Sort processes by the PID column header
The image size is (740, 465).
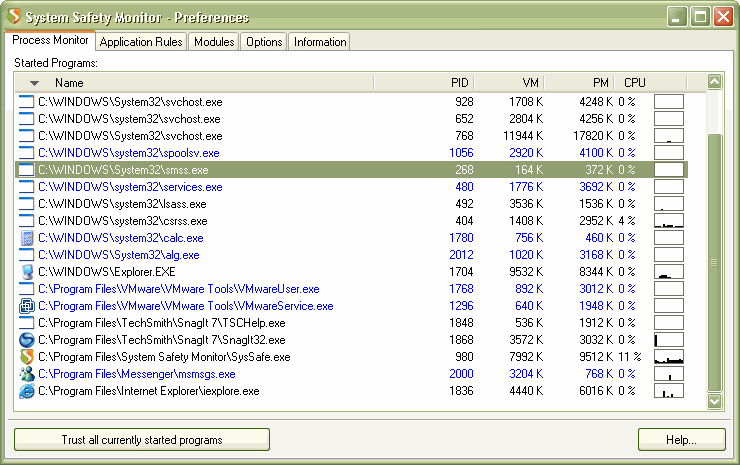tap(459, 83)
